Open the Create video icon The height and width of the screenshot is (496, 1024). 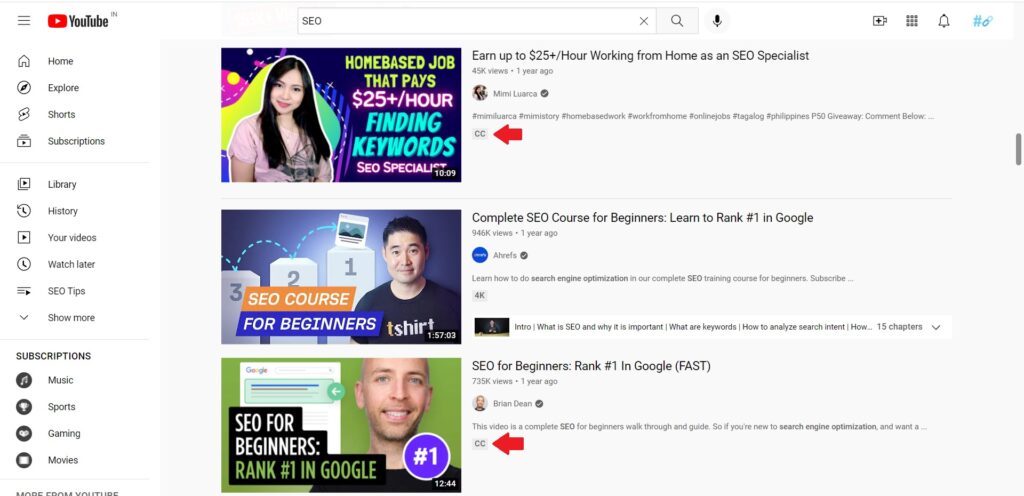pyautogui.click(x=880, y=21)
